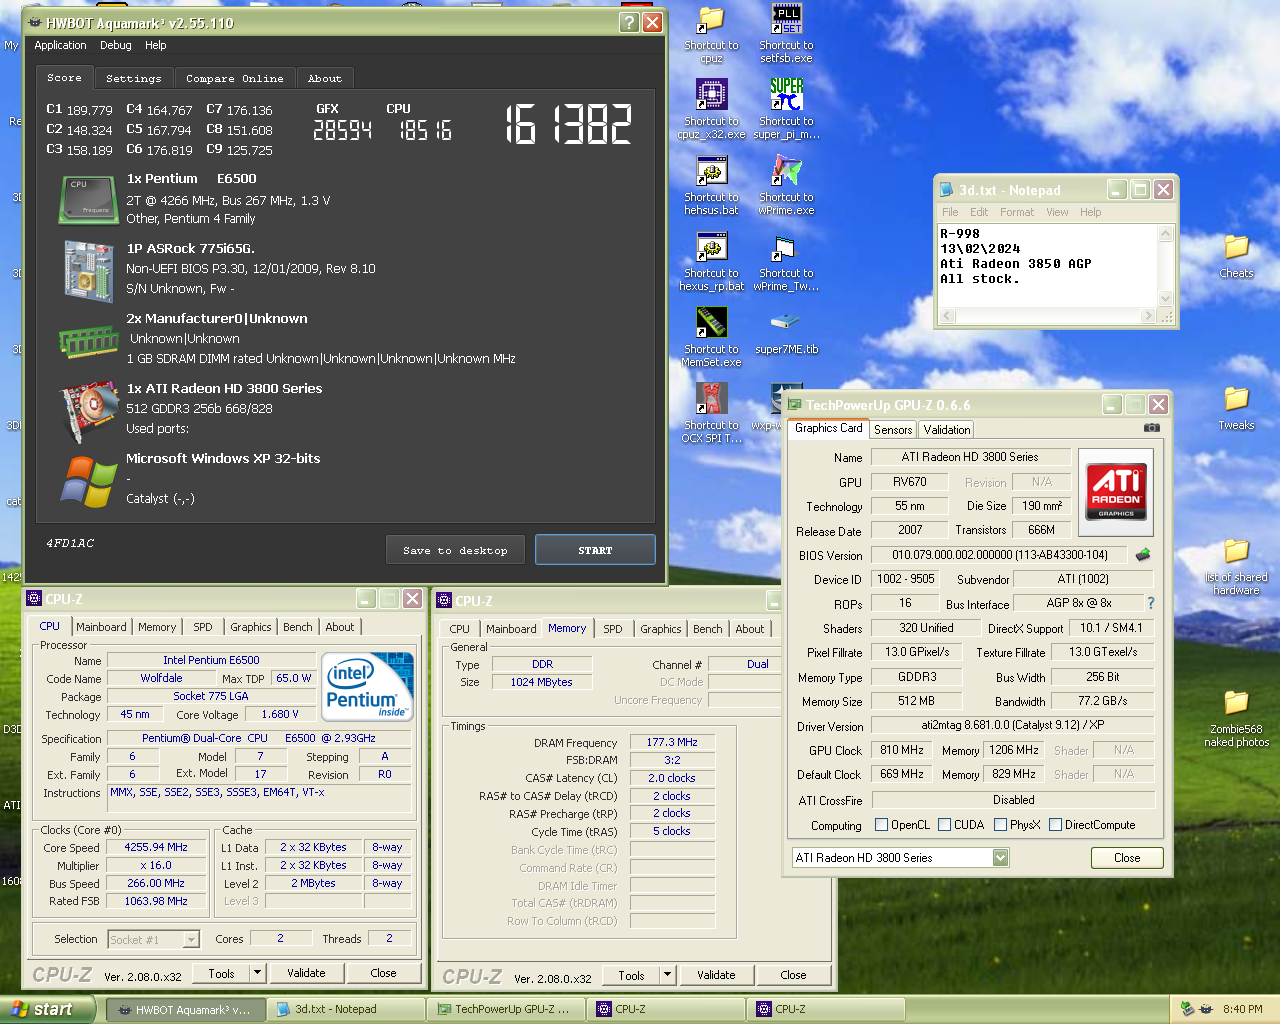This screenshot has height=1024, width=1280.
Task: Select the Zombie568 folder on desktop
Action: [1236, 719]
